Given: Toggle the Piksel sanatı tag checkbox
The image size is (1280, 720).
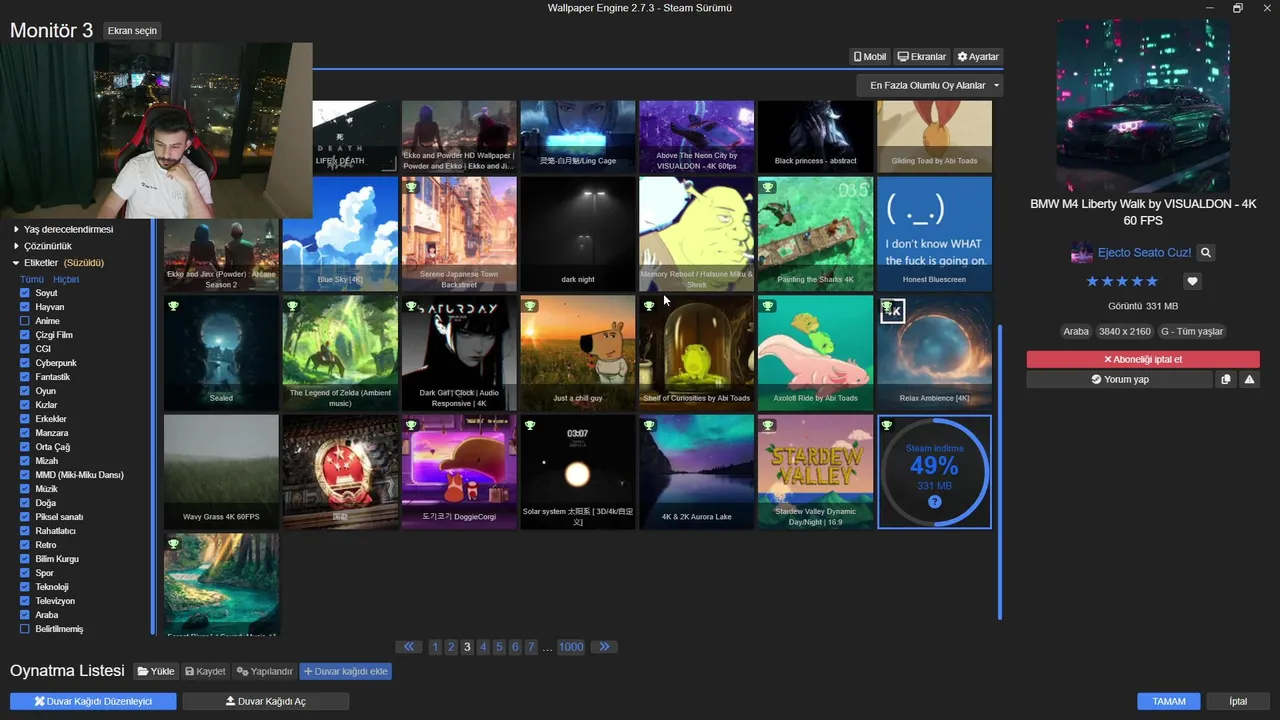Looking at the screenshot, I should [x=25, y=517].
